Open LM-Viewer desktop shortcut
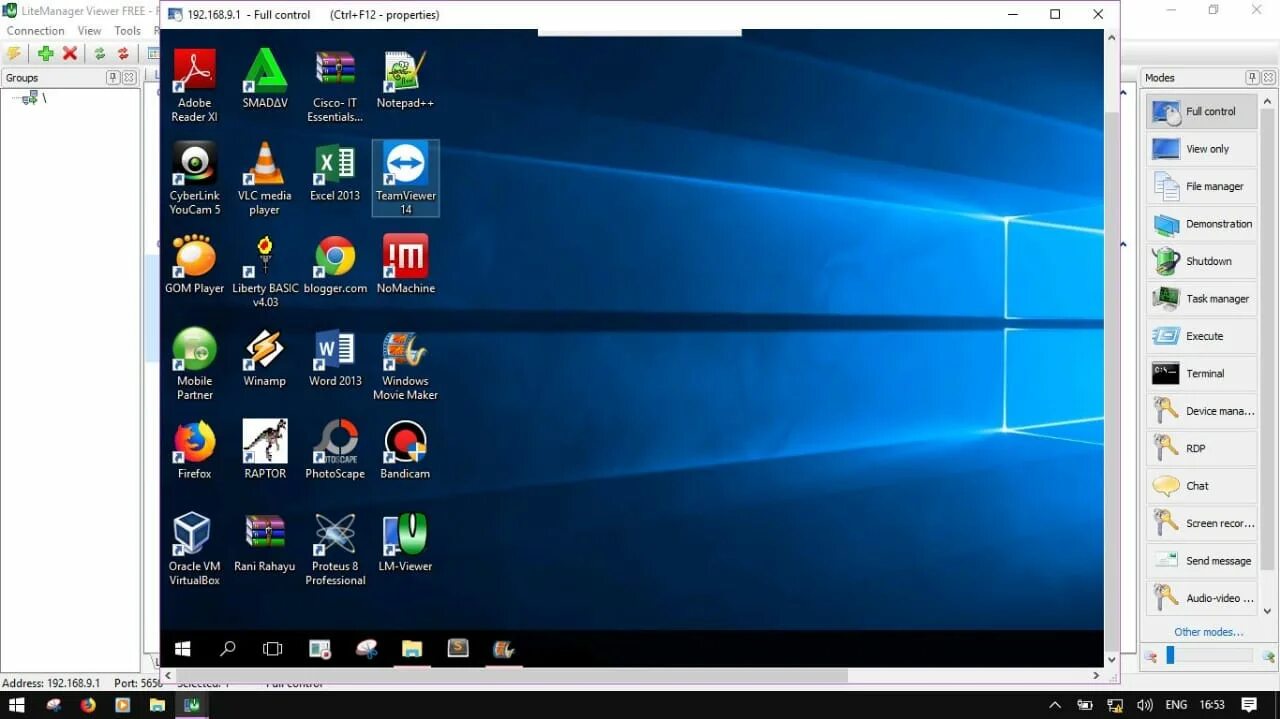The height and width of the screenshot is (719, 1280). (x=405, y=543)
